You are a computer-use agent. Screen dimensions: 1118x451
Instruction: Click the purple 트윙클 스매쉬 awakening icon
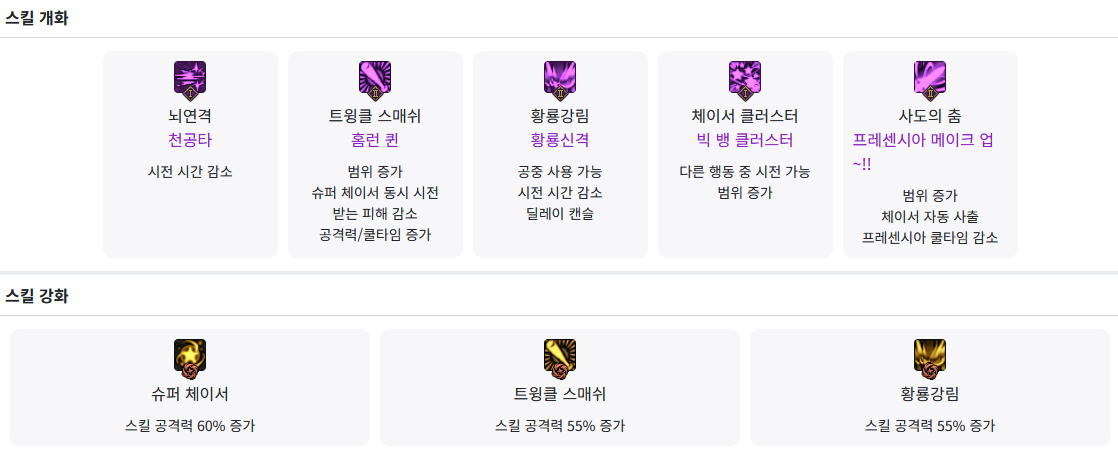pos(375,78)
